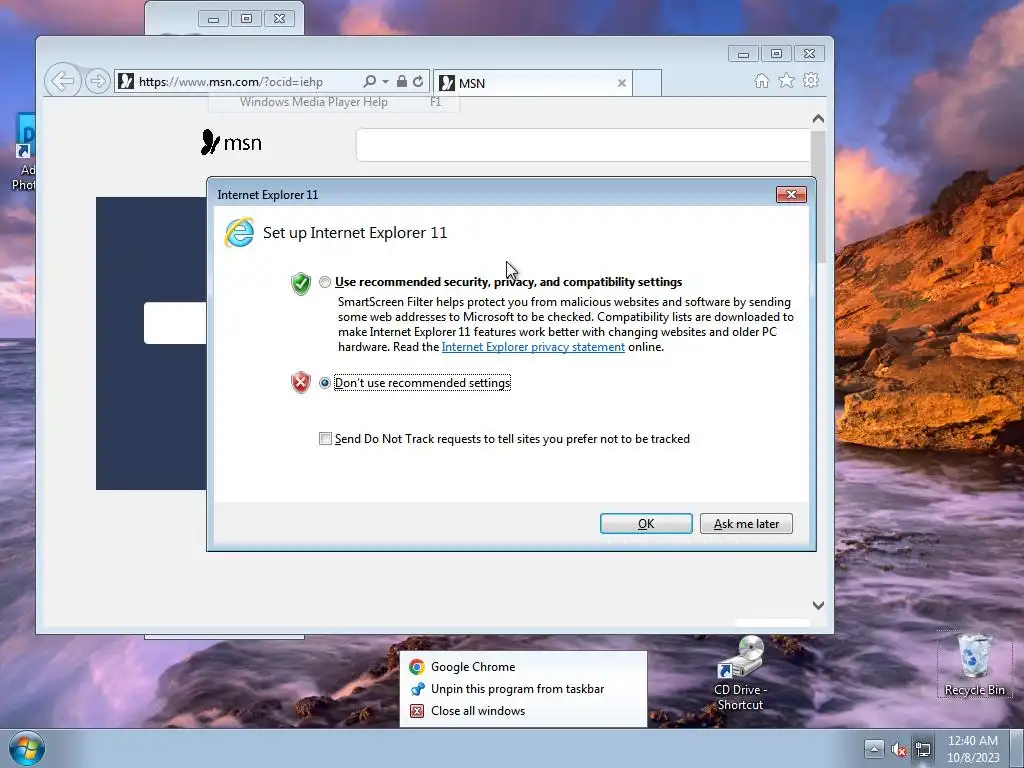Choose Close all windows in jump list
1024x768 pixels.
coord(522,711)
